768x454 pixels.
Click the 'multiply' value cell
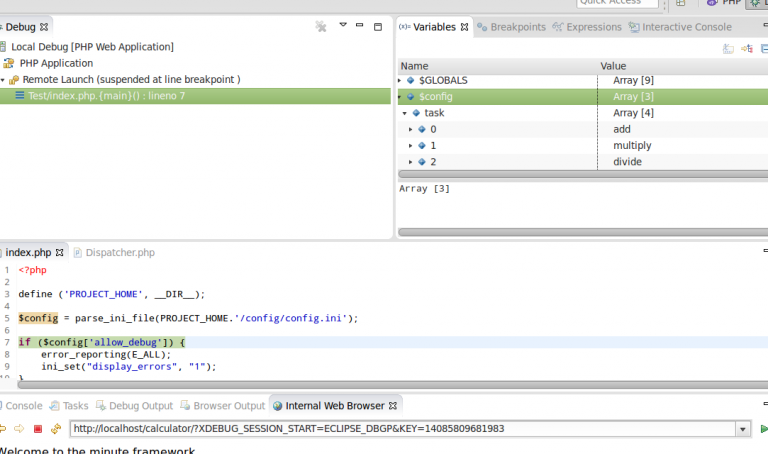click(x=632, y=145)
